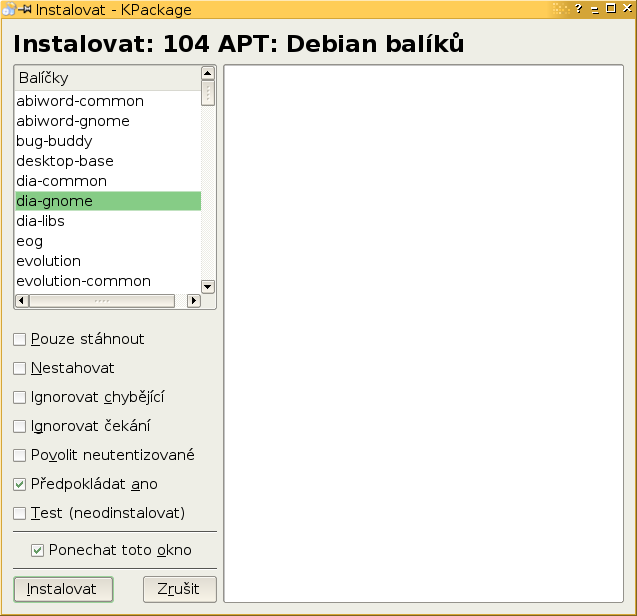Image resolution: width=637 pixels, height=616 pixels.
Task: Uncheck Předpokládat ano option
Action: coord(20,484)
